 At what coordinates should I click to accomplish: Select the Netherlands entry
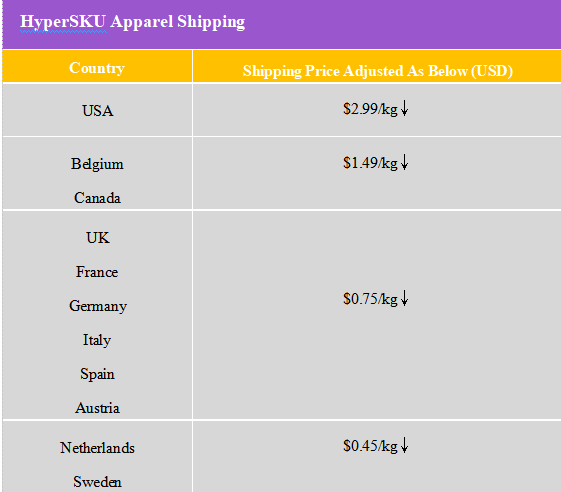[x=97, y=448]
